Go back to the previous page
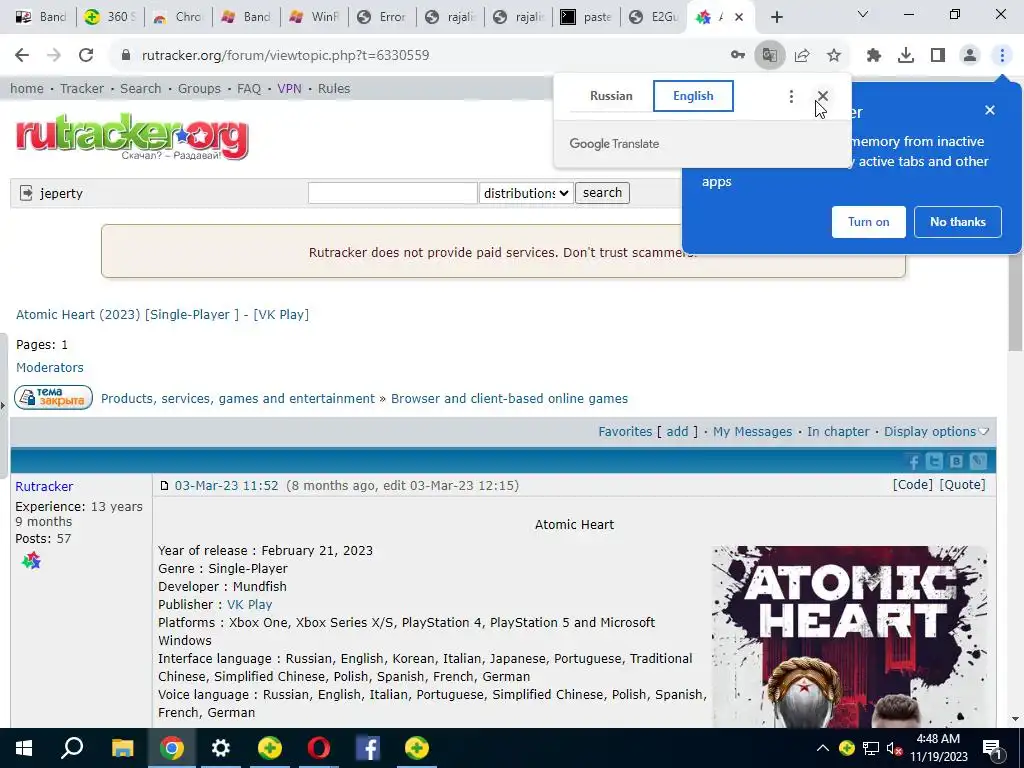The height and width of the screenshot is (768, 1024). [22, 56]
